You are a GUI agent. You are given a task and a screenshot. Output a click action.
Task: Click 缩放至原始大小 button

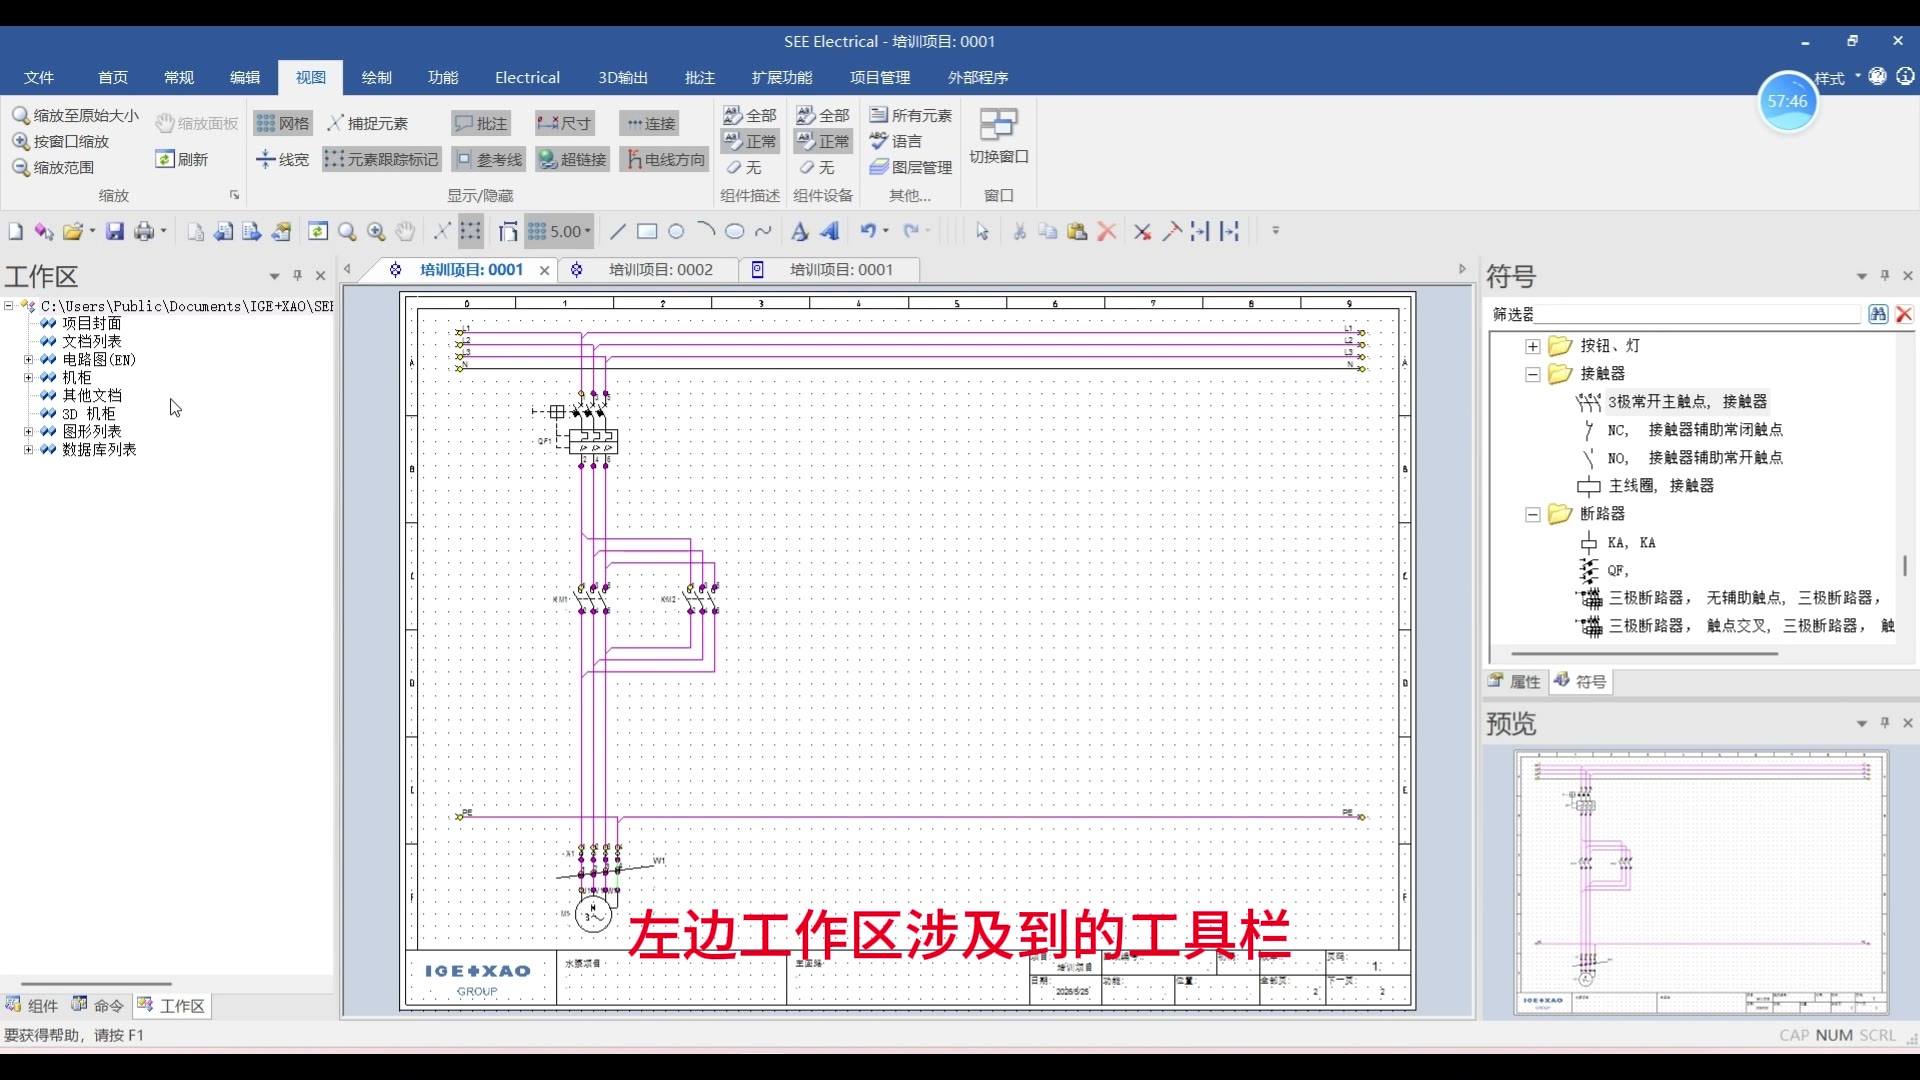point(76,115)
